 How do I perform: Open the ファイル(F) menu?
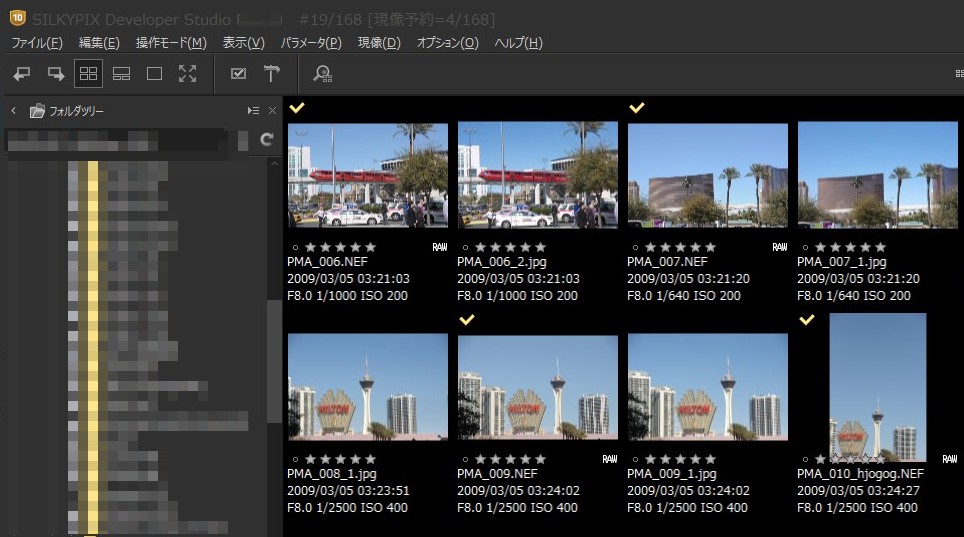coord(37,42)
